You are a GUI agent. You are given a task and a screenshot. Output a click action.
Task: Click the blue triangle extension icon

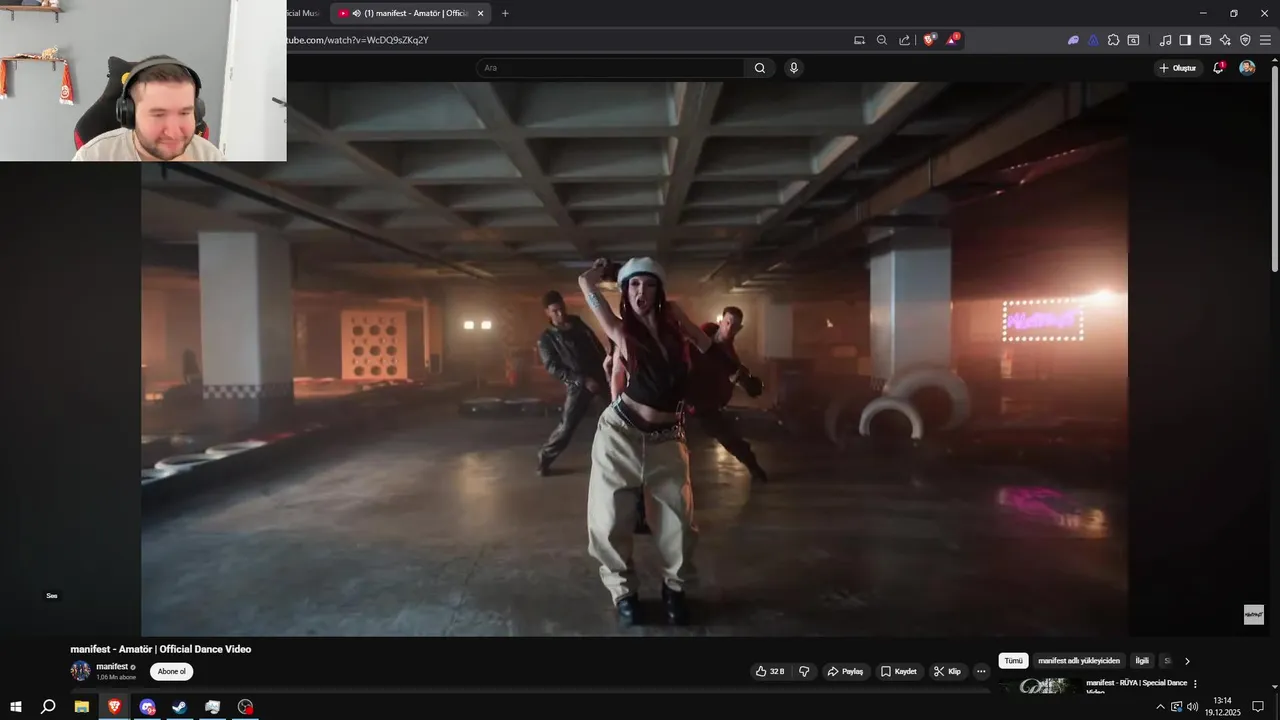click(x=1093, y=40)
